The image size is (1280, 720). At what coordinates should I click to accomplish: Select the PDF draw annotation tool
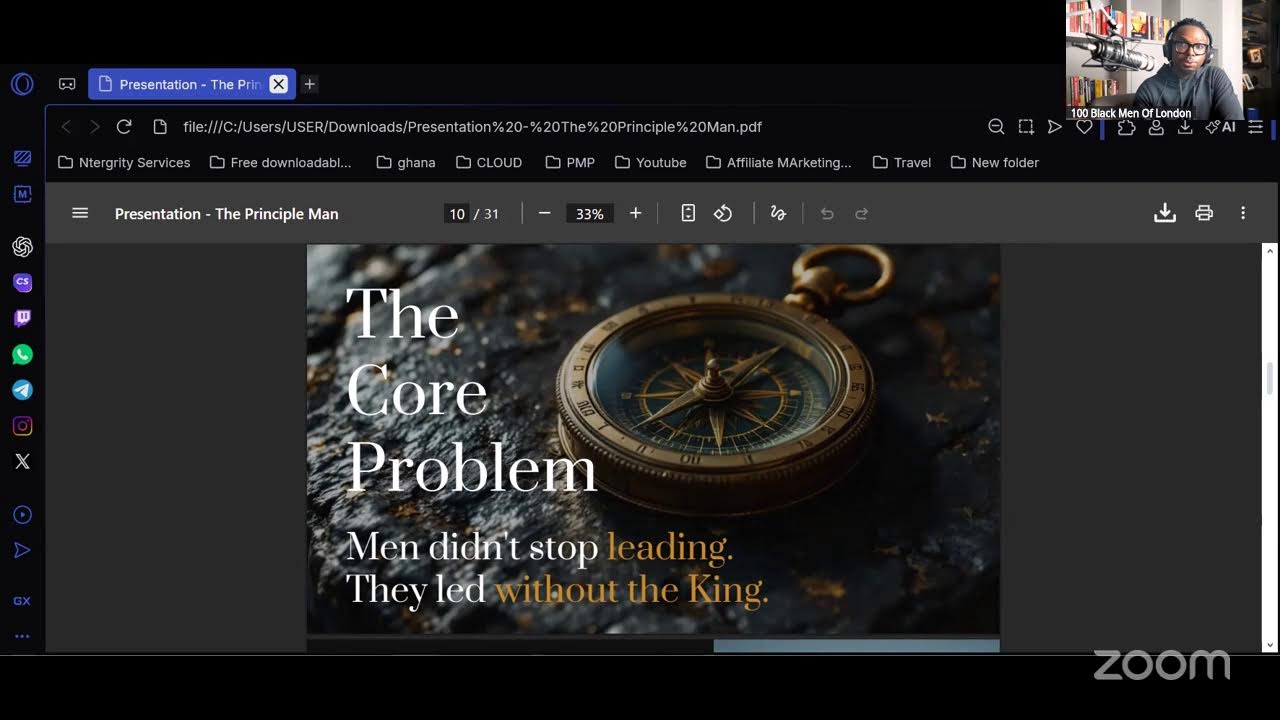778,213
